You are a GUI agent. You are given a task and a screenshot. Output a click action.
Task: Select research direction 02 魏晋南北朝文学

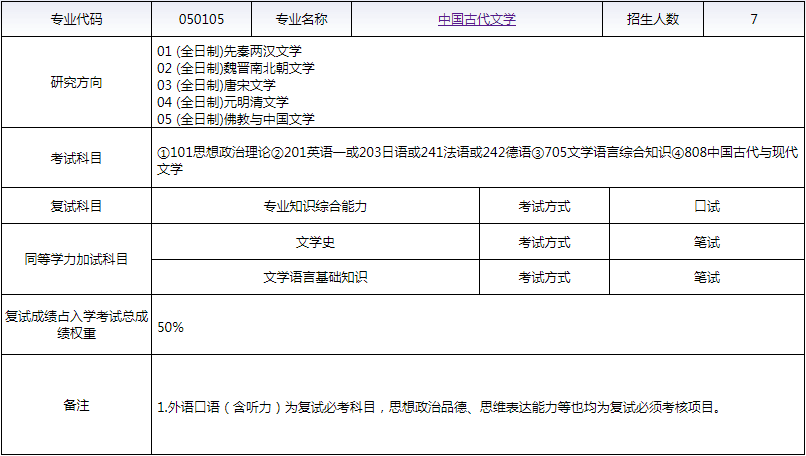tap(236, 68)
